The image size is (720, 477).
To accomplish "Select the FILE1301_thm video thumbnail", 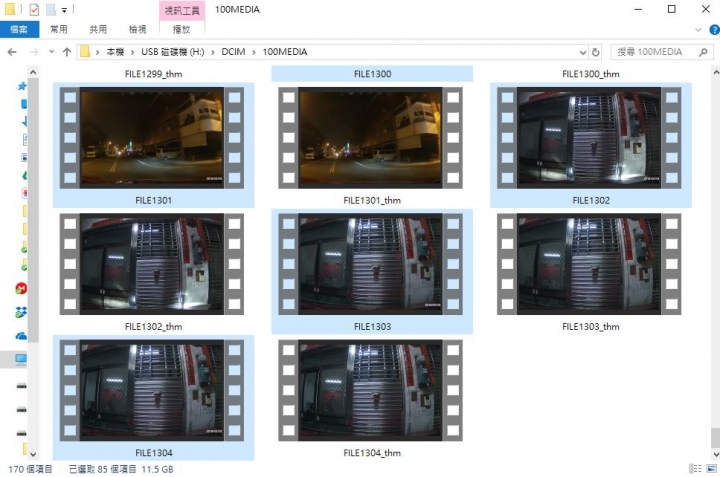I will coord(371,137).
